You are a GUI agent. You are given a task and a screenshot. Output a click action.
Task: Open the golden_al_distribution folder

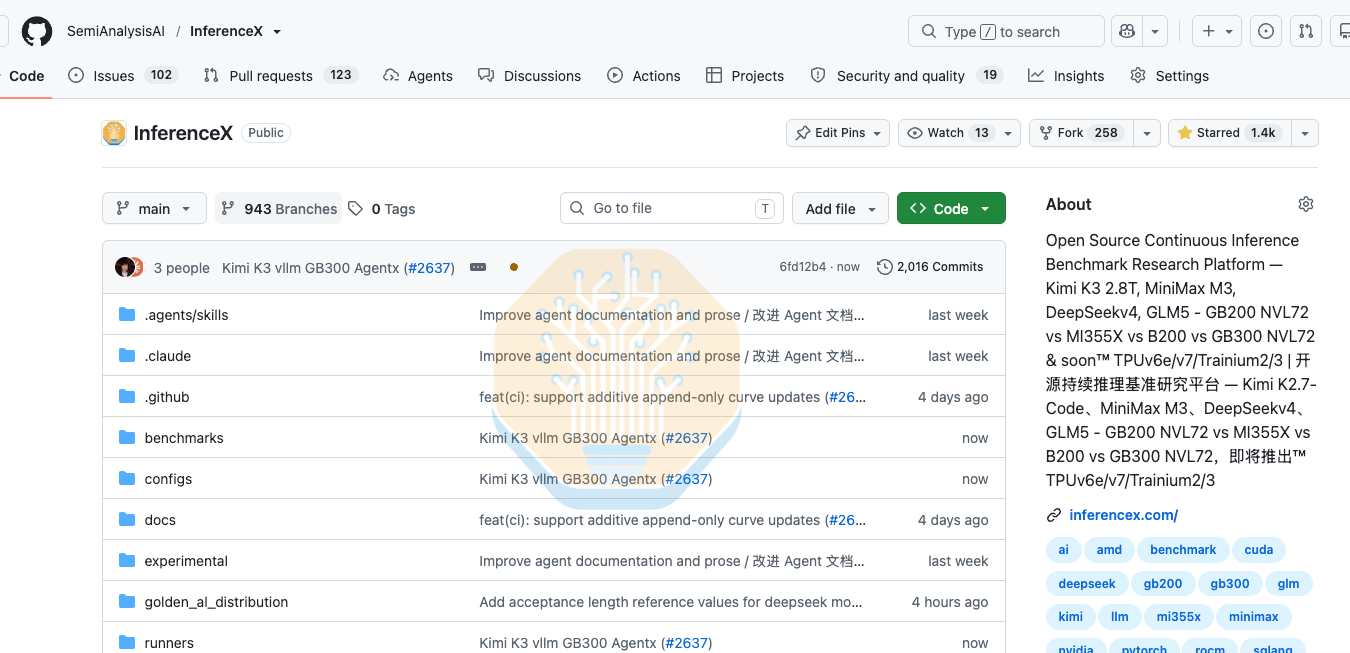[216, 602]
